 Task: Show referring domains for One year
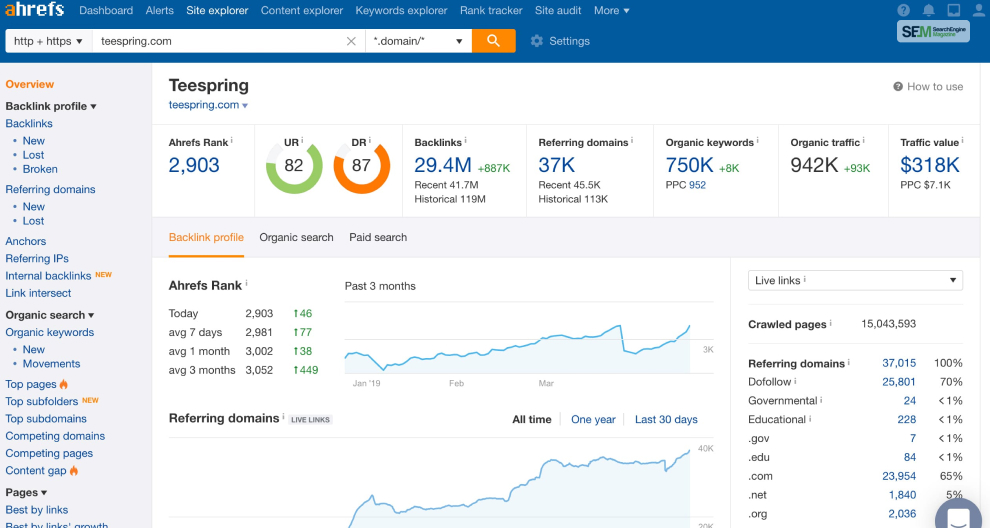coord(593,419)
